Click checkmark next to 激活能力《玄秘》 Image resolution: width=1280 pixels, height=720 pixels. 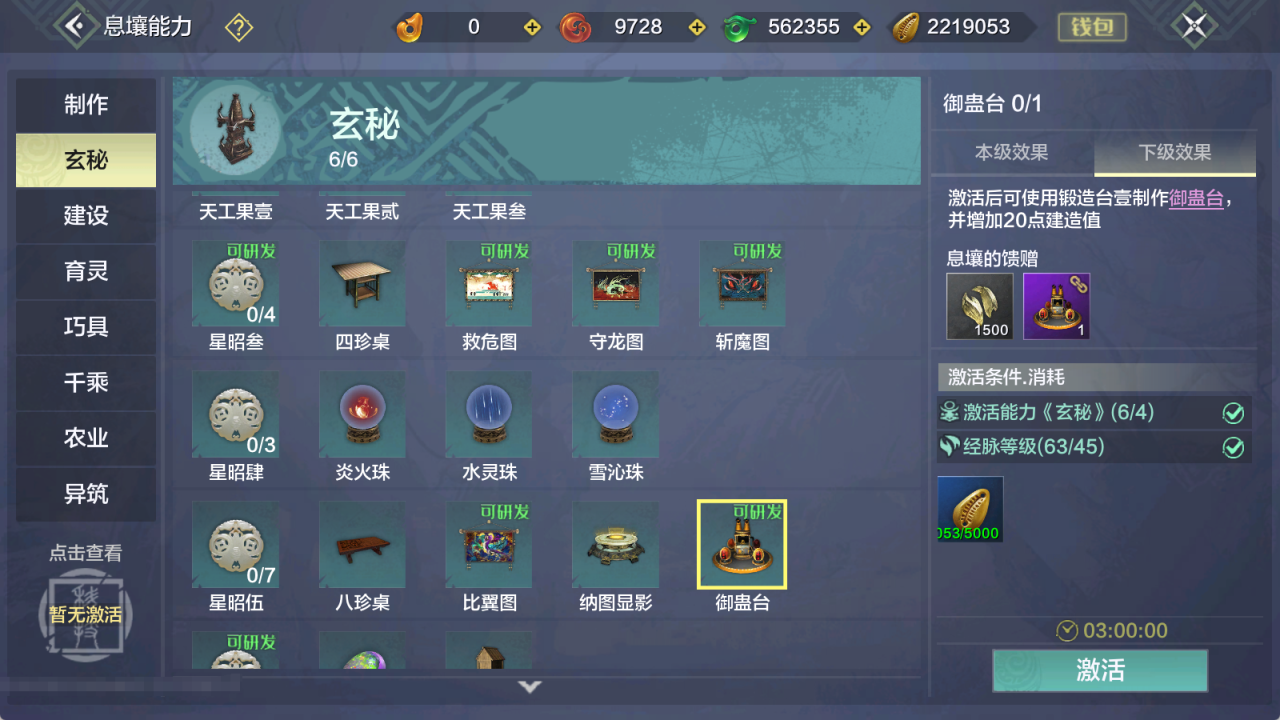[x=1233, y=413]
